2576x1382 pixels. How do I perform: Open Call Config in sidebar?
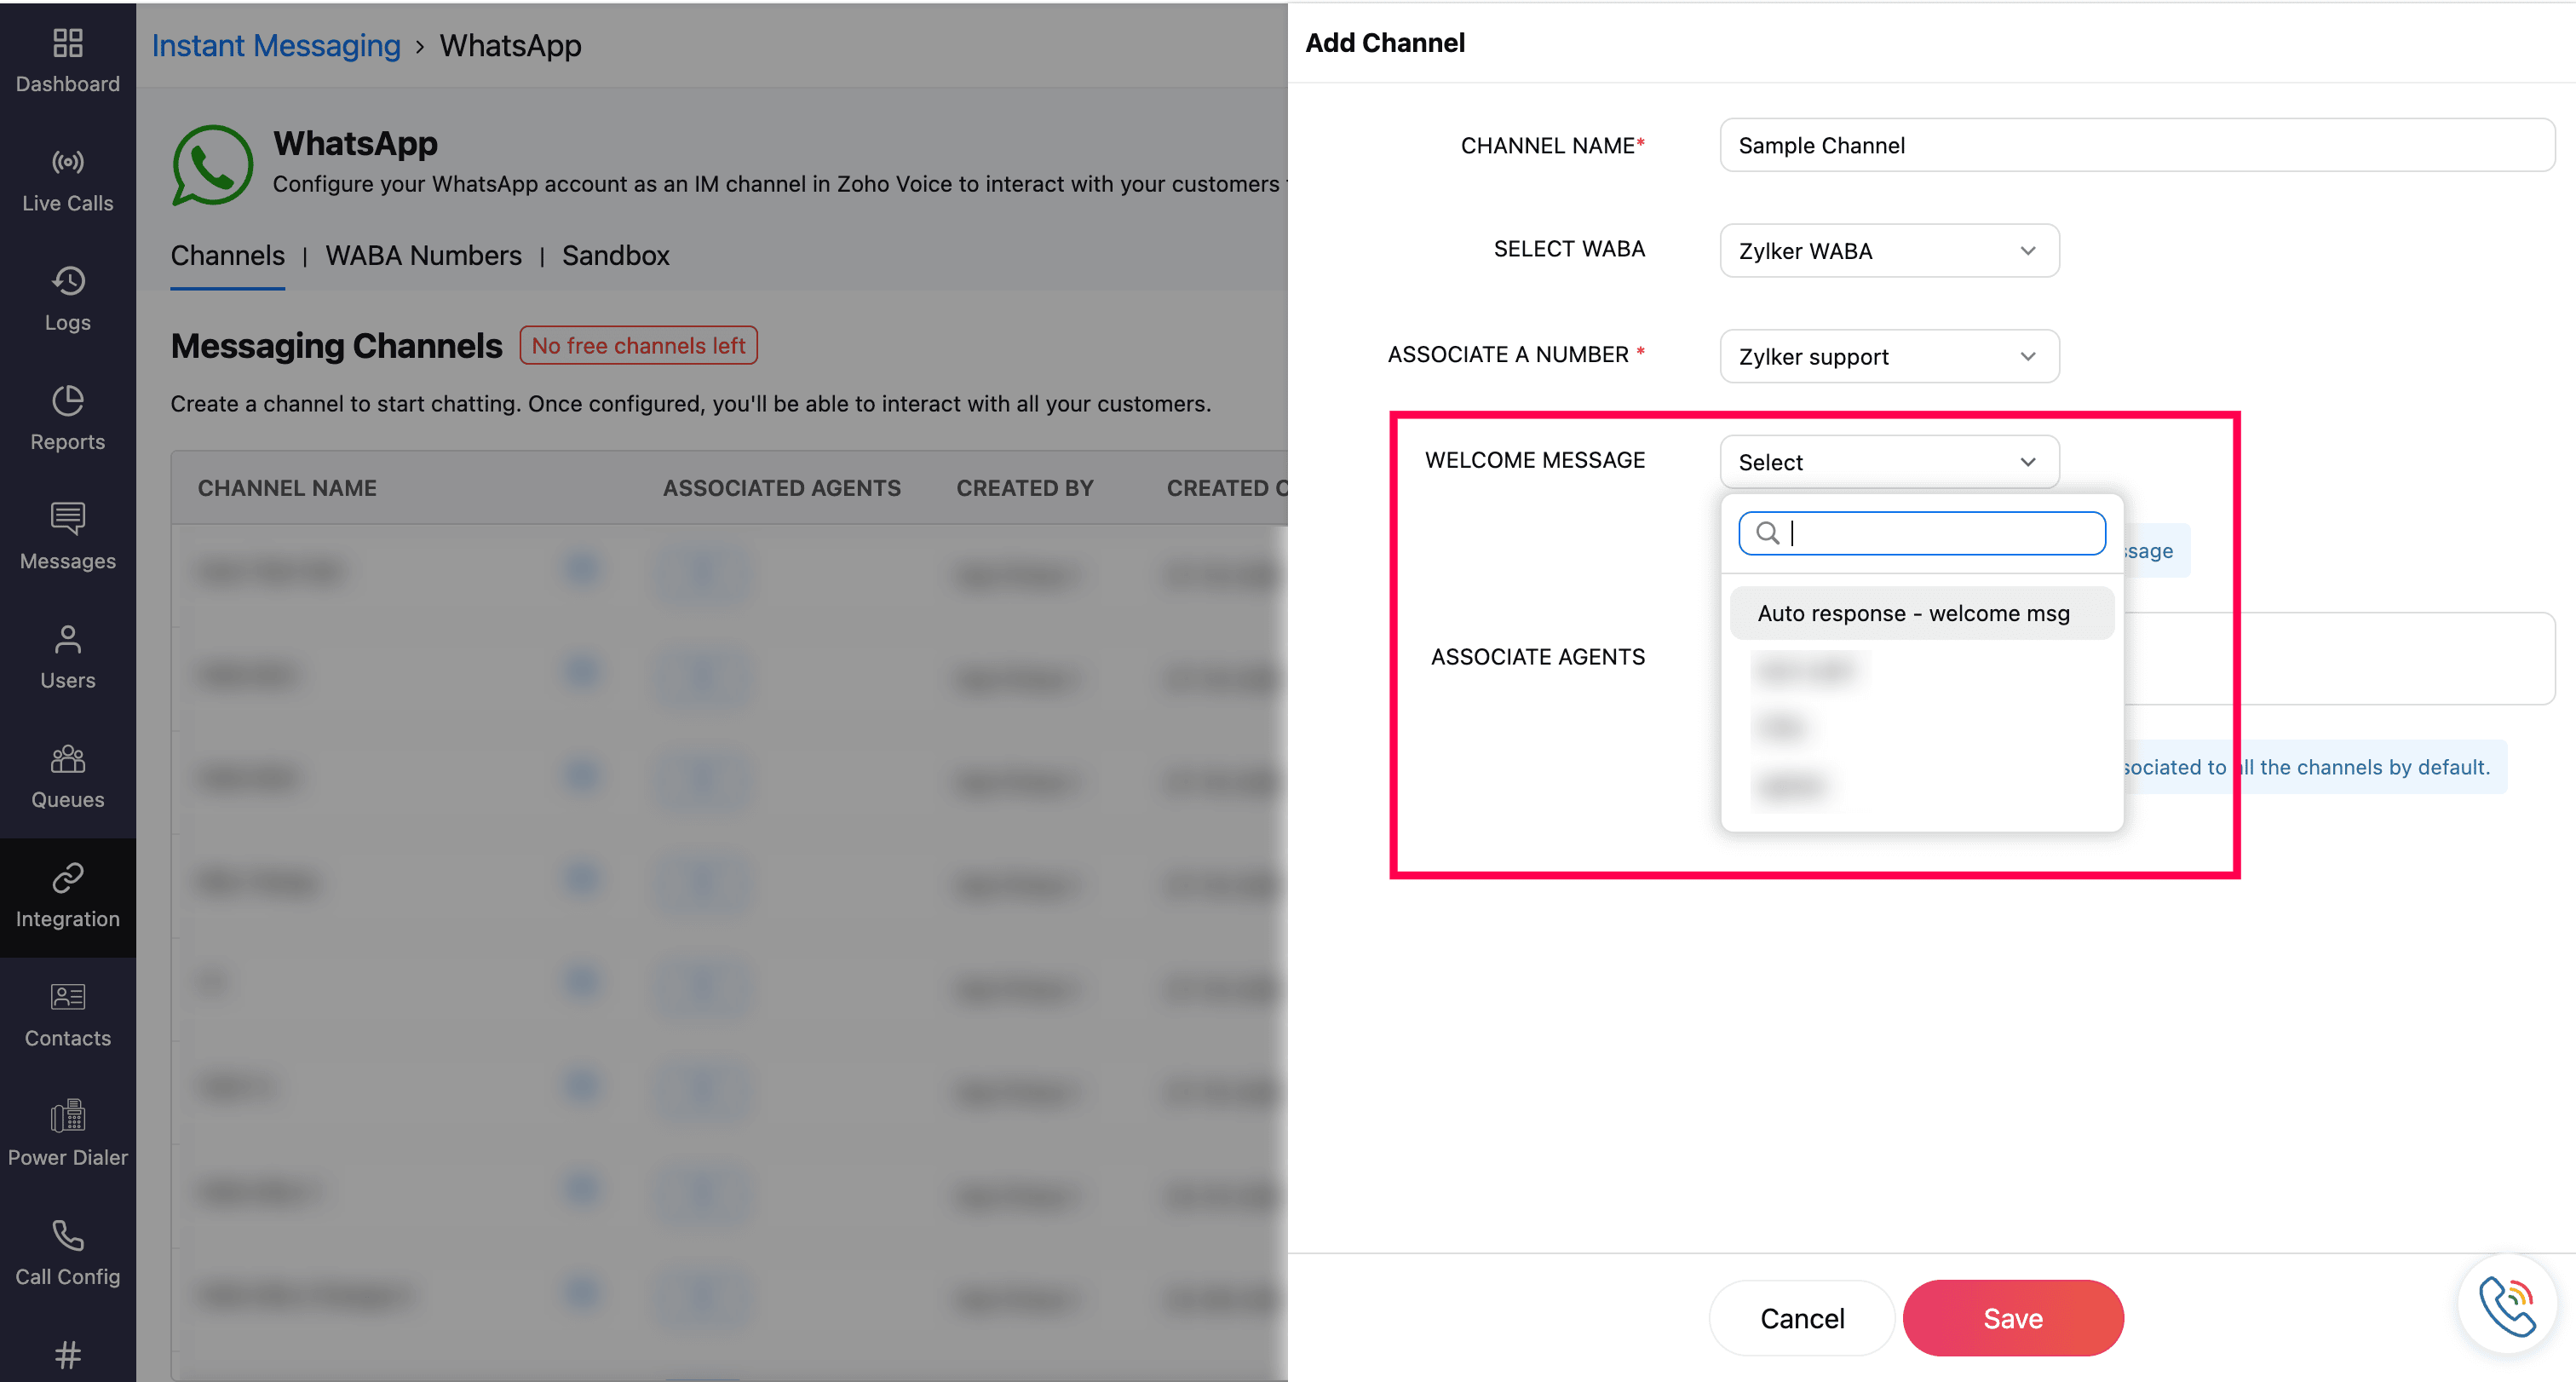click(x=67, y=1253)
